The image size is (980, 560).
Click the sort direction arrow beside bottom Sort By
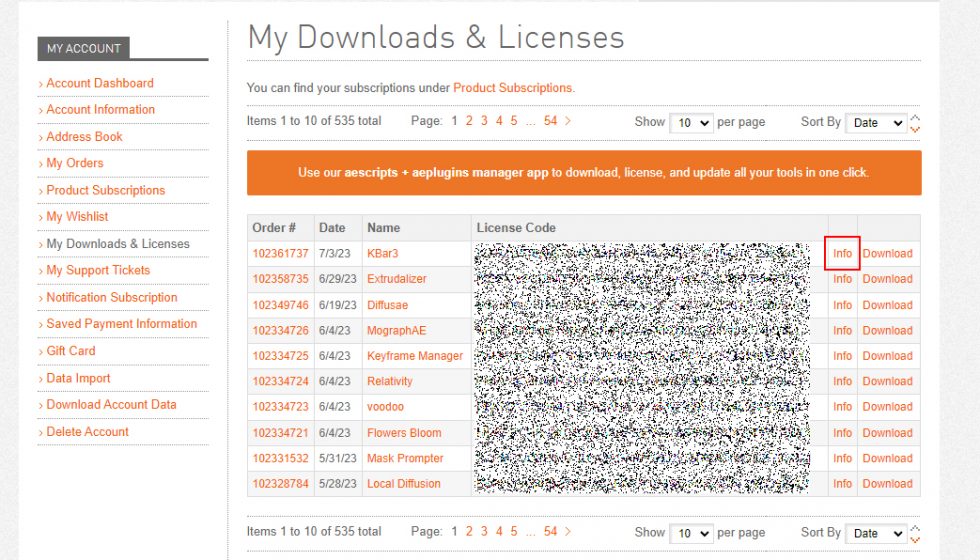[915, 534]
